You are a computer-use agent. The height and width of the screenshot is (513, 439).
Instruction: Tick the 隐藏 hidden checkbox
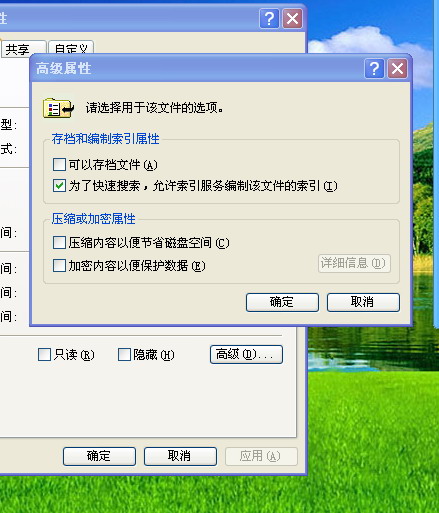click(x=124, y=355)
